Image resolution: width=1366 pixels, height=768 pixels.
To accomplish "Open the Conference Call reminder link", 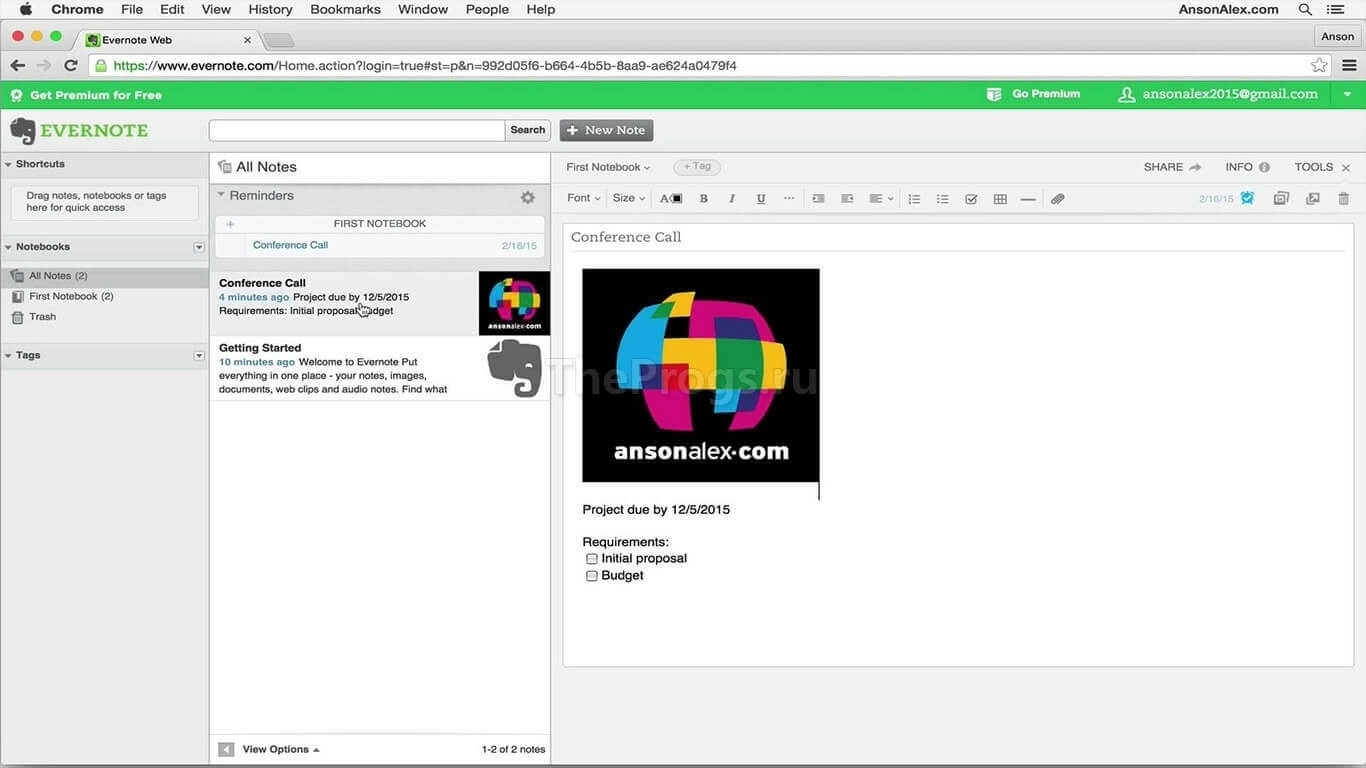I will coord(290,245).
